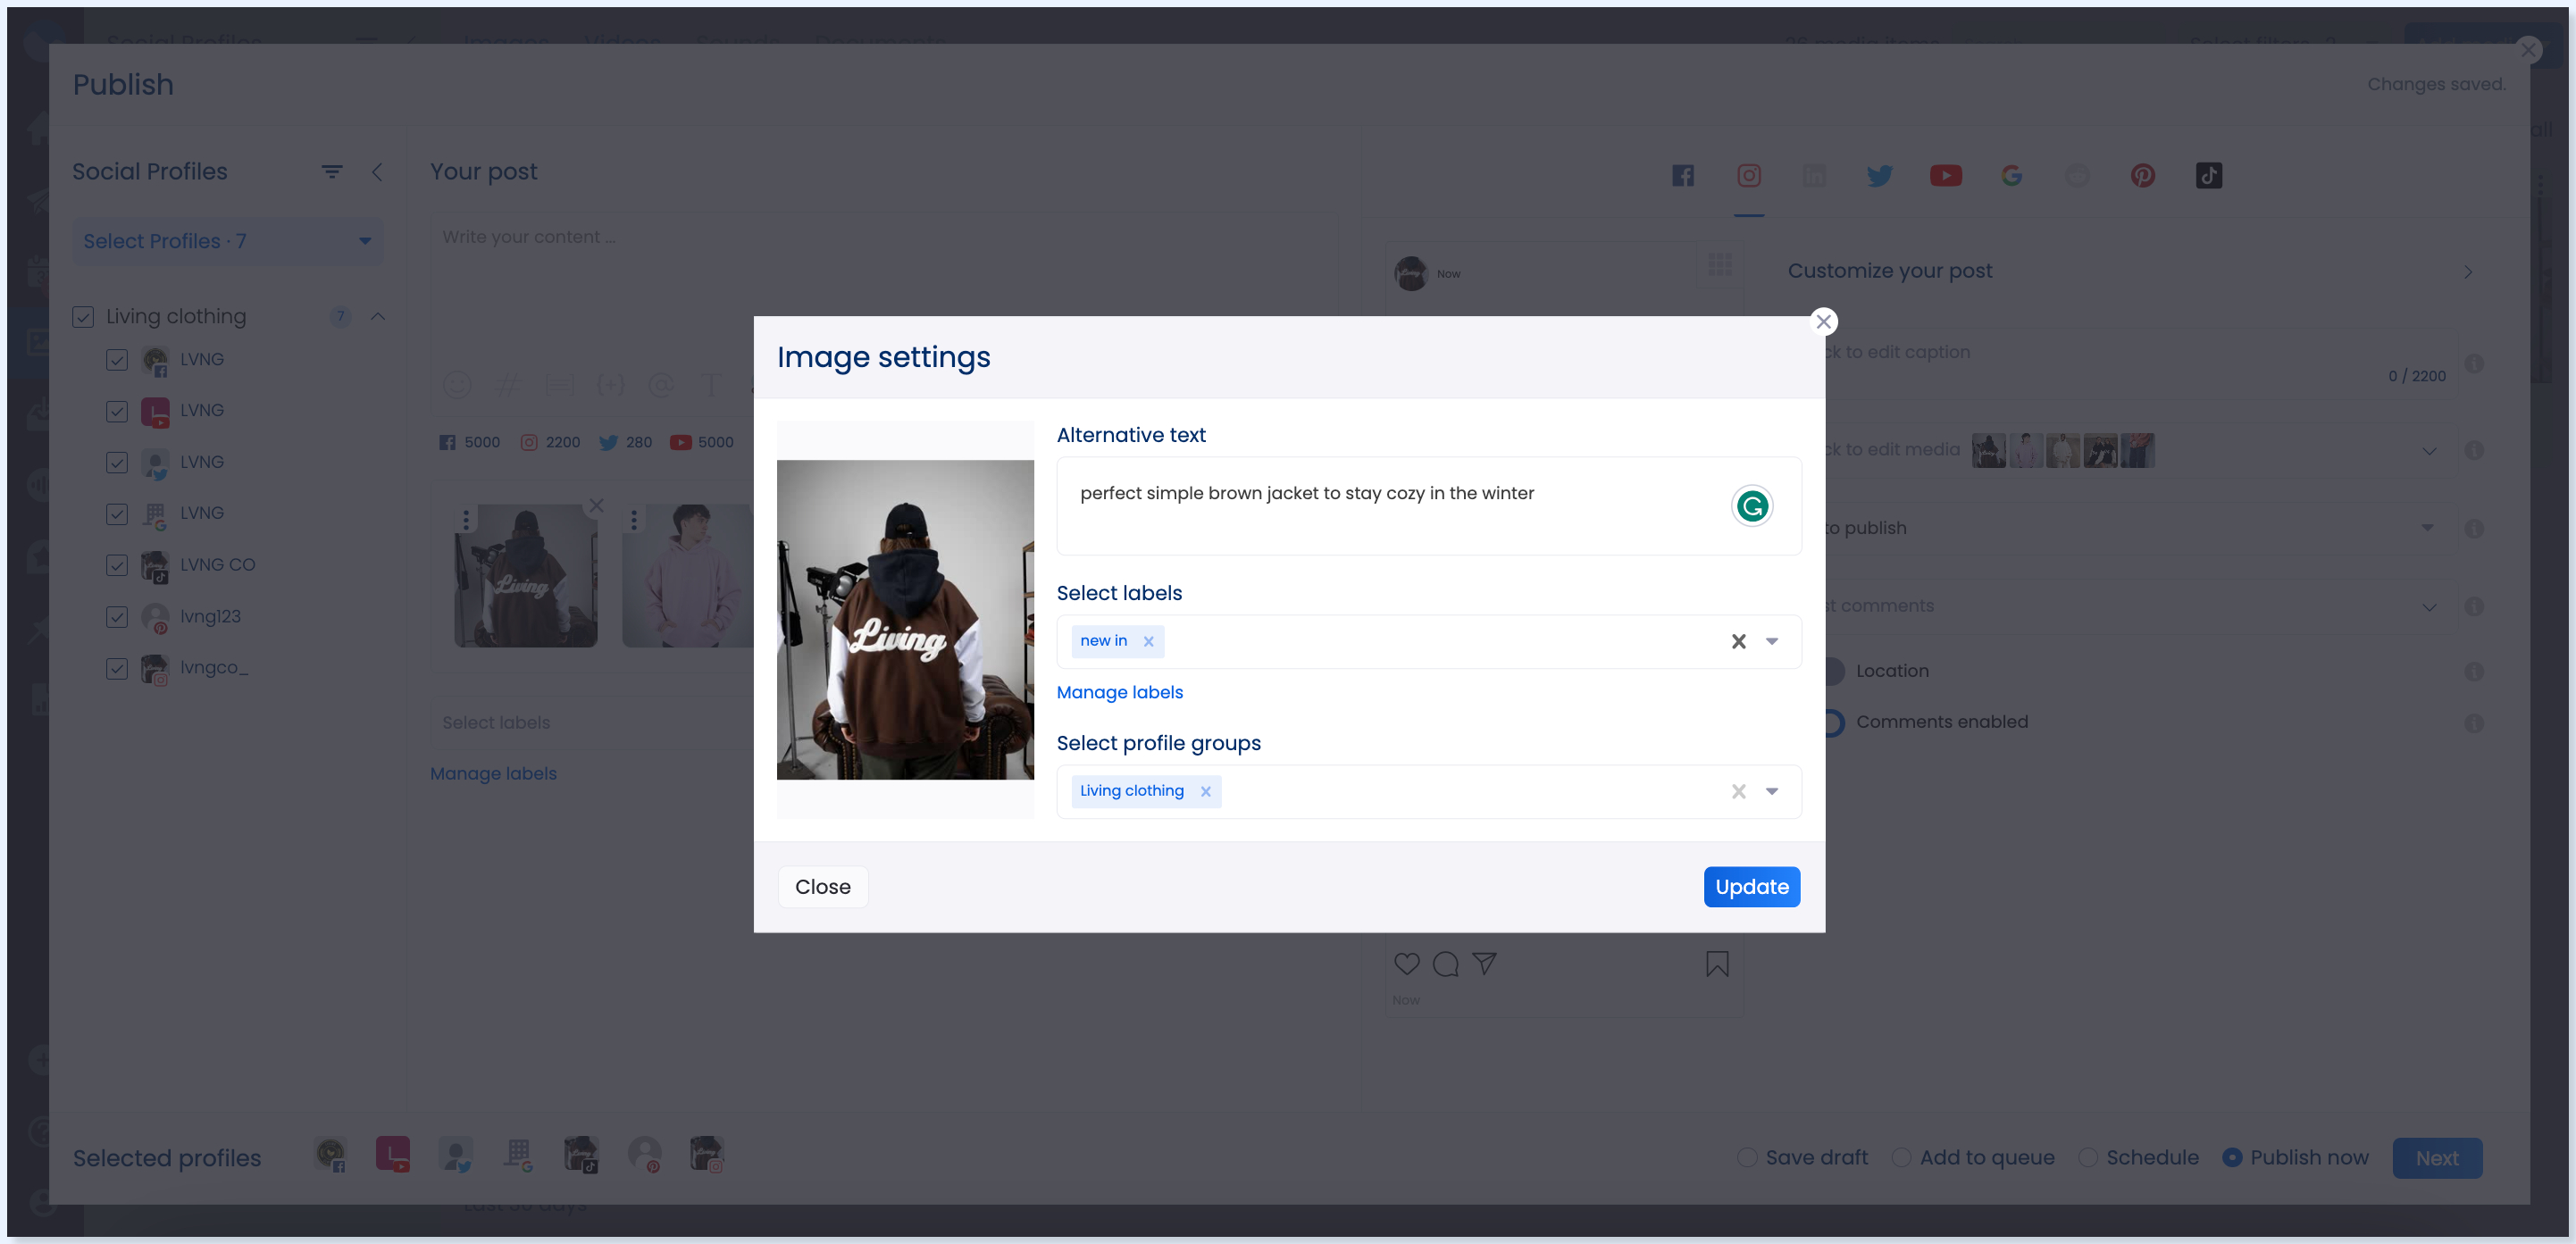Toggle the Living clothing group checkbox

tap(83, 318)
